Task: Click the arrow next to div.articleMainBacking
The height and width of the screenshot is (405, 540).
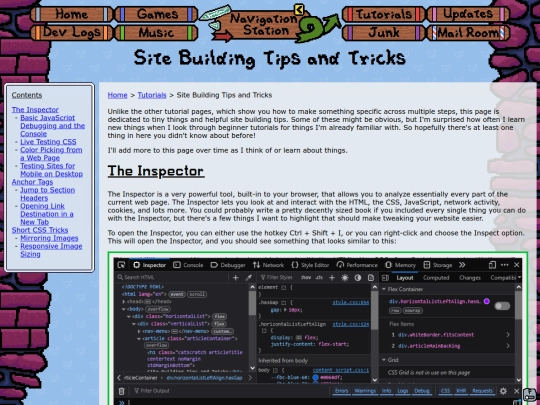Action: [508, 346]
